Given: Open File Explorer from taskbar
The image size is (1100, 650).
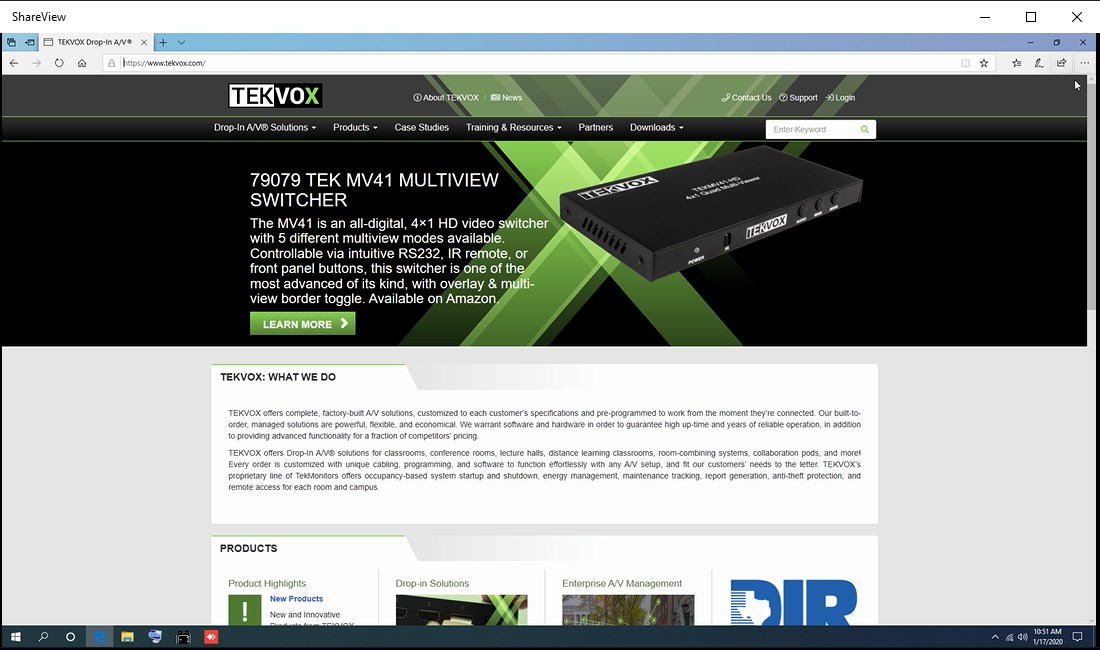Looking at the screenshot, I should pyautogui.click(x=127, y=637).
